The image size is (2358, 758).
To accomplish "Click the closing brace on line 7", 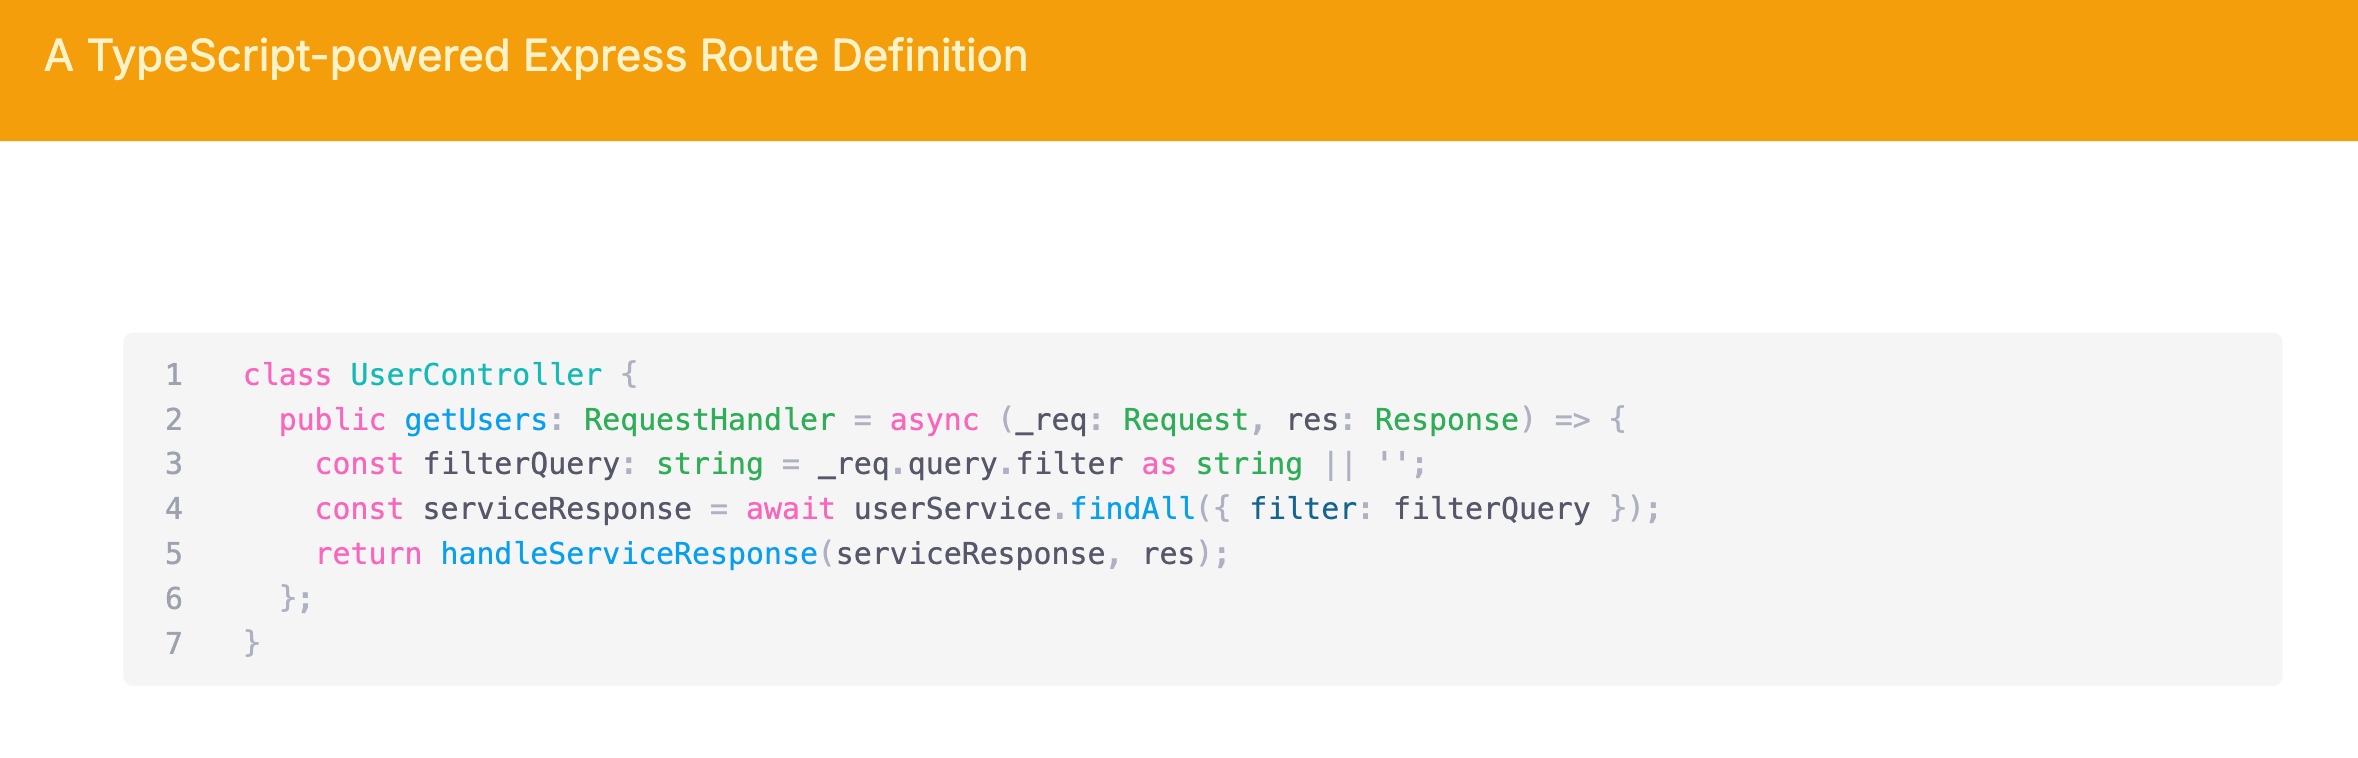I will [252, 642].
